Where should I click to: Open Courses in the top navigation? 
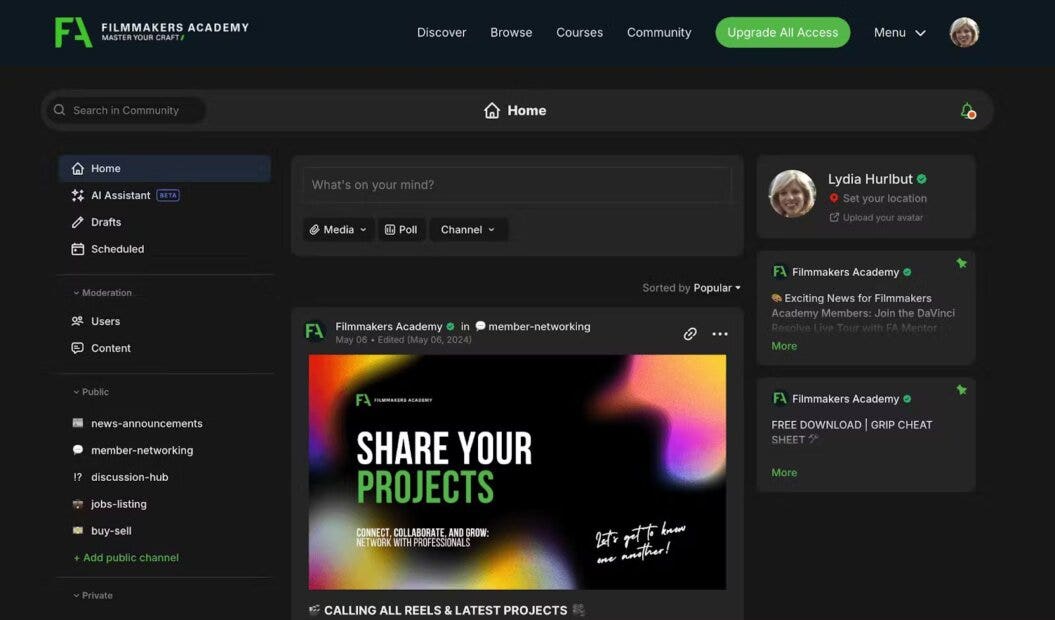coord(579,32)
